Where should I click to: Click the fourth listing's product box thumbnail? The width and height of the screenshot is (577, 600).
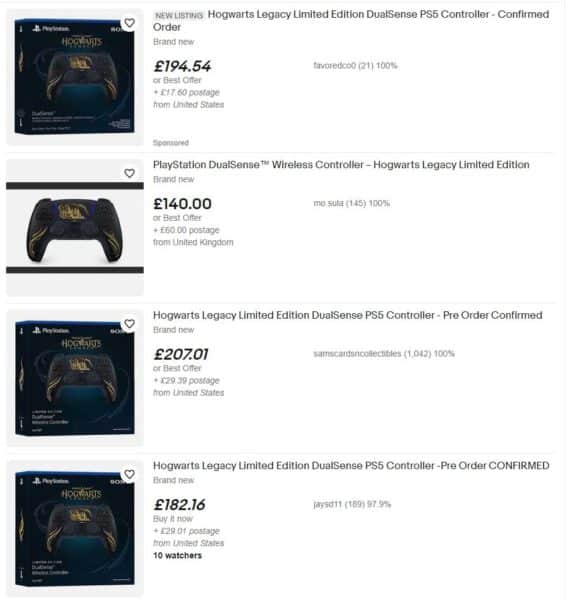(75, 529)
